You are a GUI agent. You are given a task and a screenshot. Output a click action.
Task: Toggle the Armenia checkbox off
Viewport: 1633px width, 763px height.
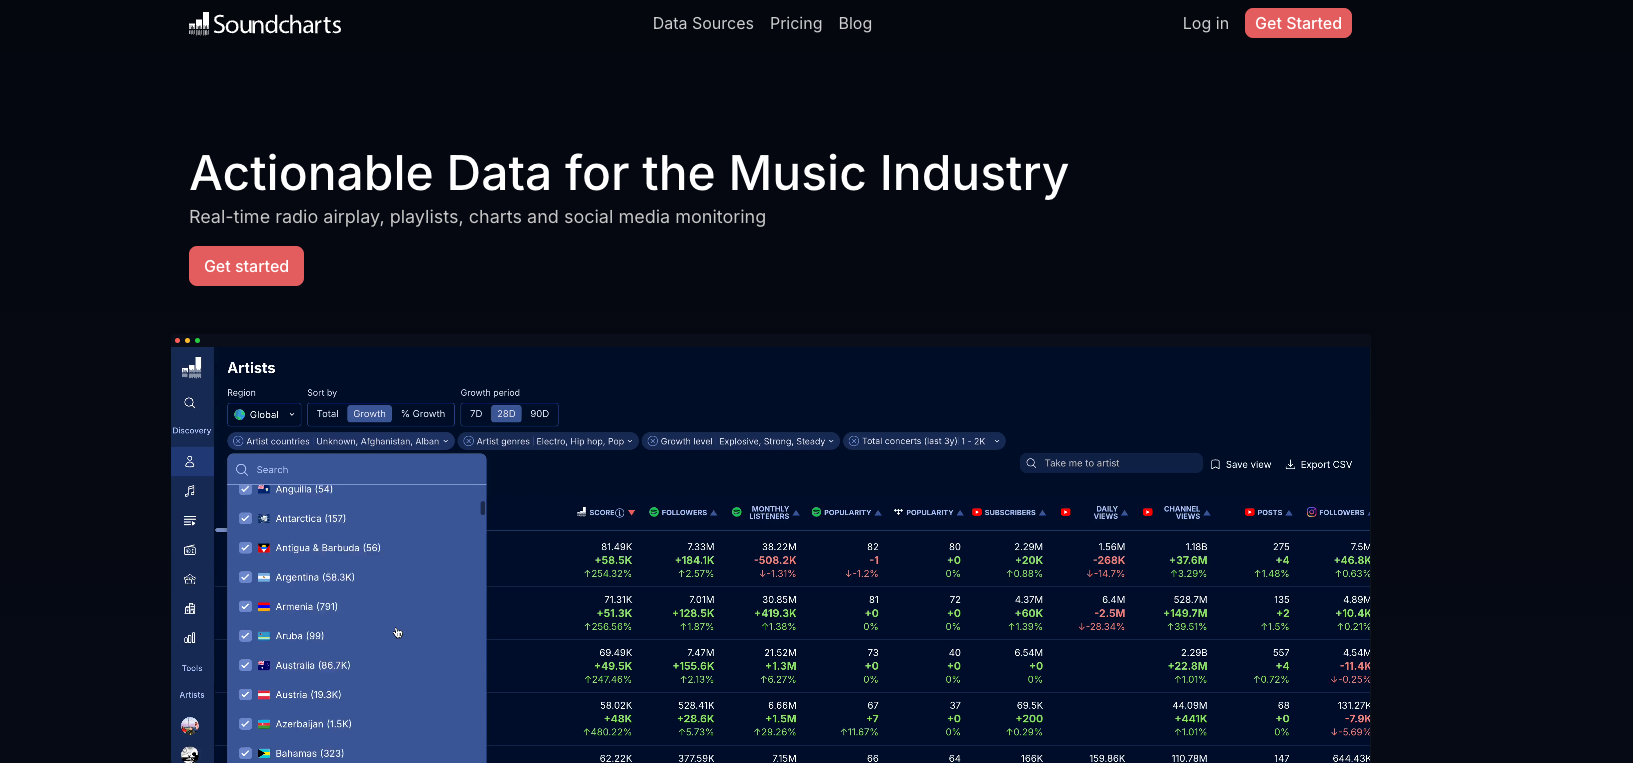pyautogui.click(x=245, y=606)
